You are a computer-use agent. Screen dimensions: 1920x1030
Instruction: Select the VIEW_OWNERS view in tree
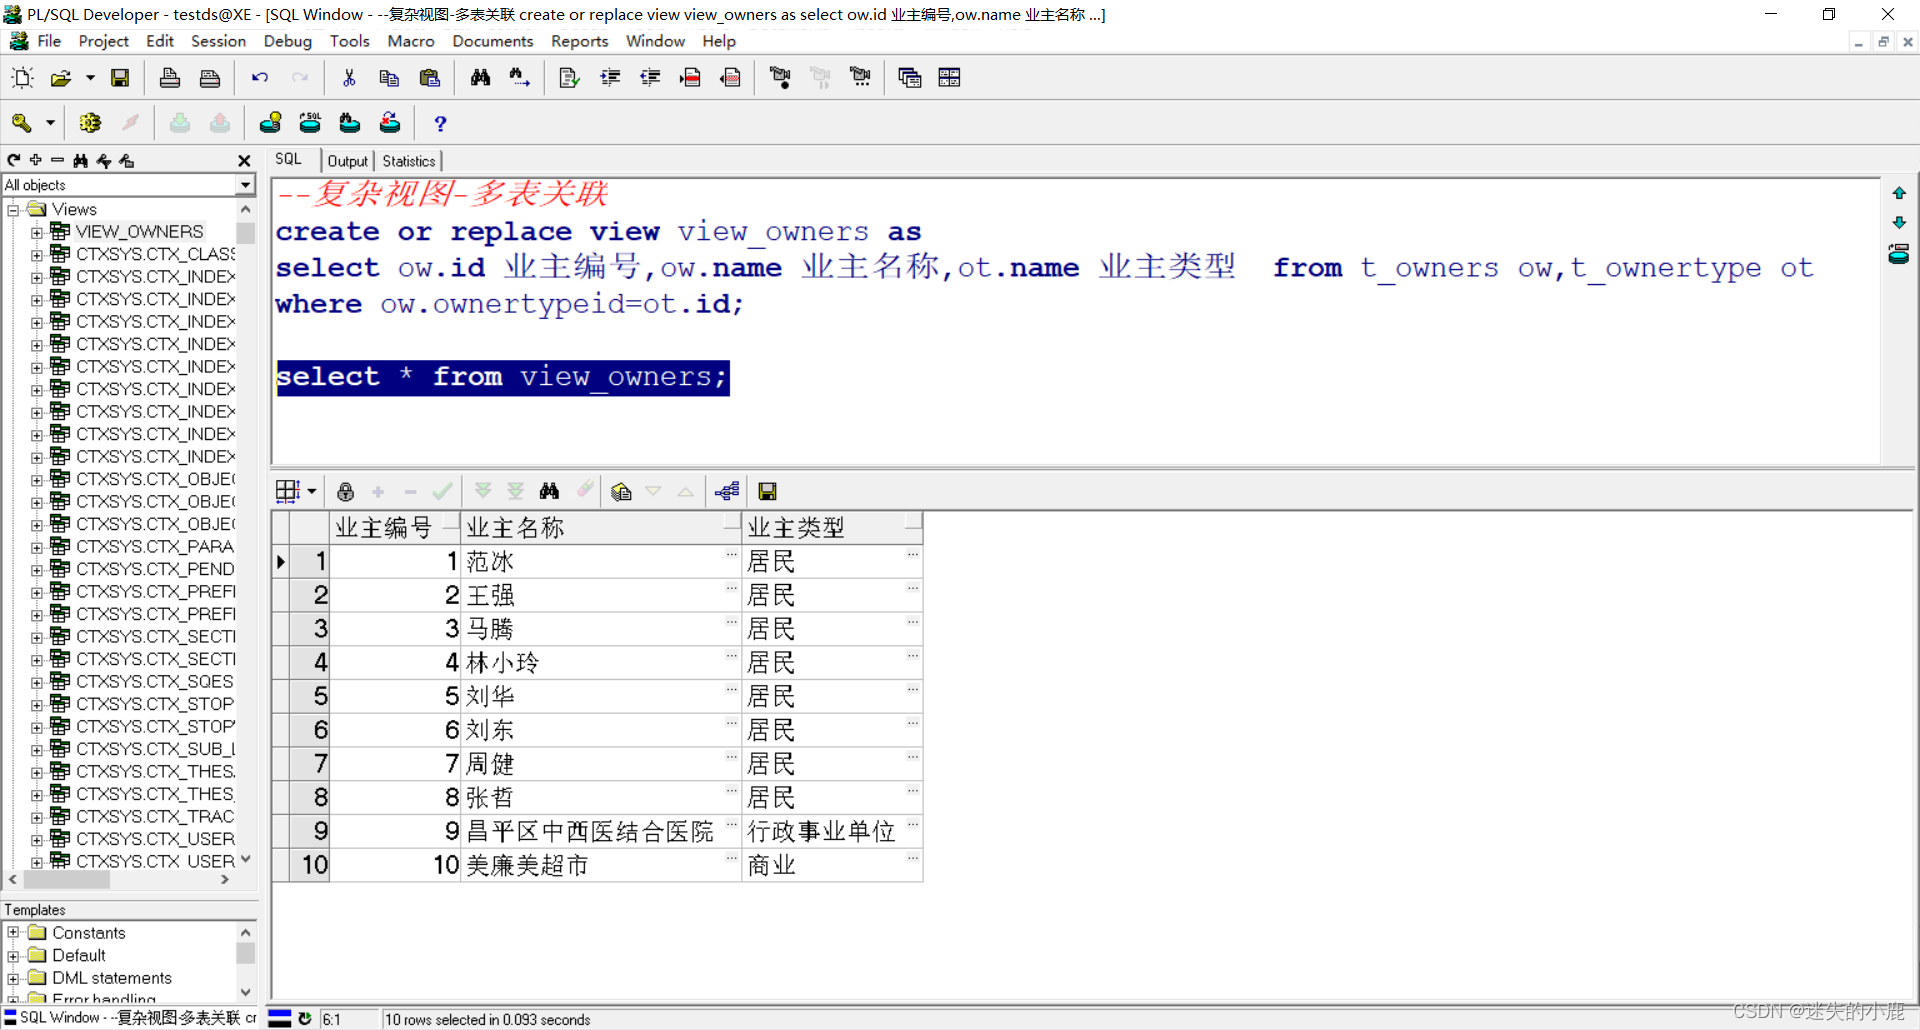(139, 232)
